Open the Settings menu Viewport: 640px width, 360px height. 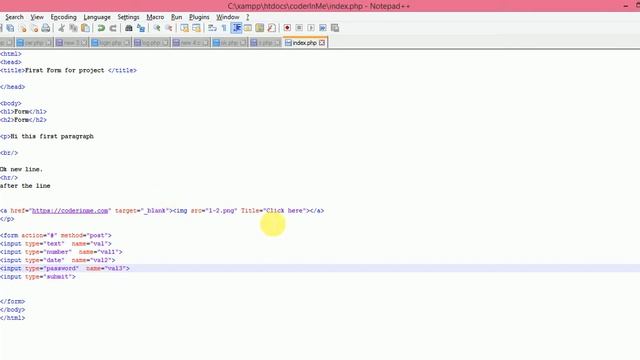(x=128, y=17)
